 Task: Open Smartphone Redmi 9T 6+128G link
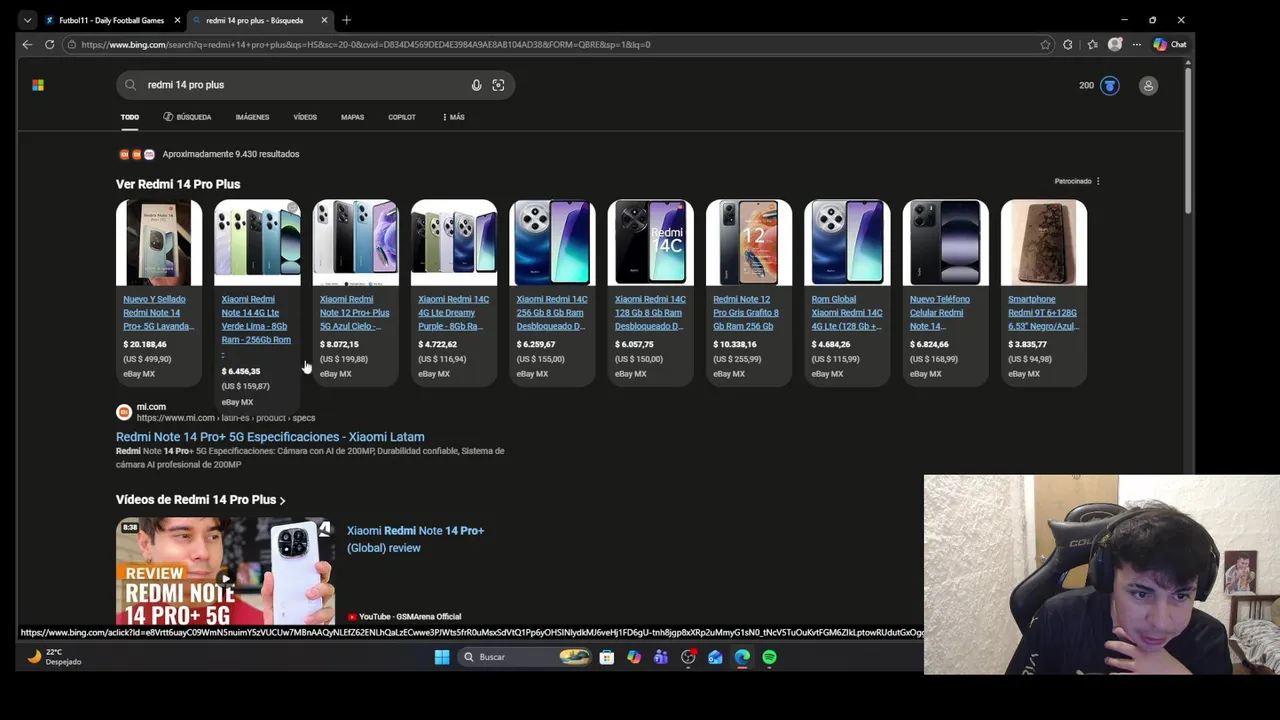1043,313
